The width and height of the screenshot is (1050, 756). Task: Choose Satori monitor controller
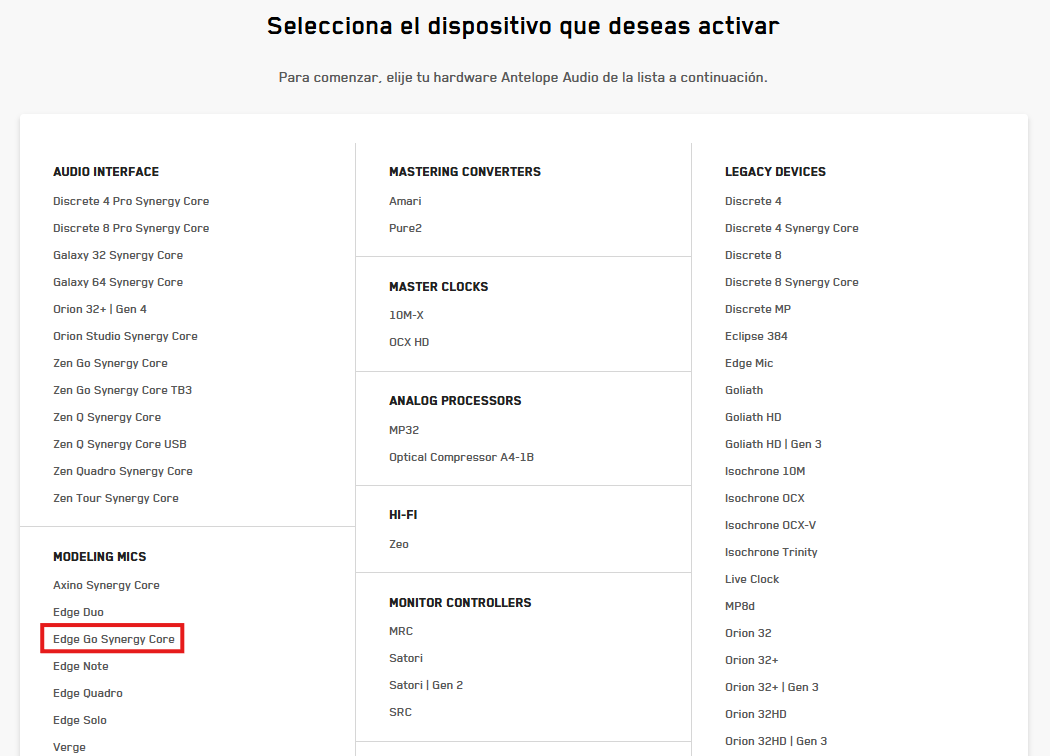point(406,658)
